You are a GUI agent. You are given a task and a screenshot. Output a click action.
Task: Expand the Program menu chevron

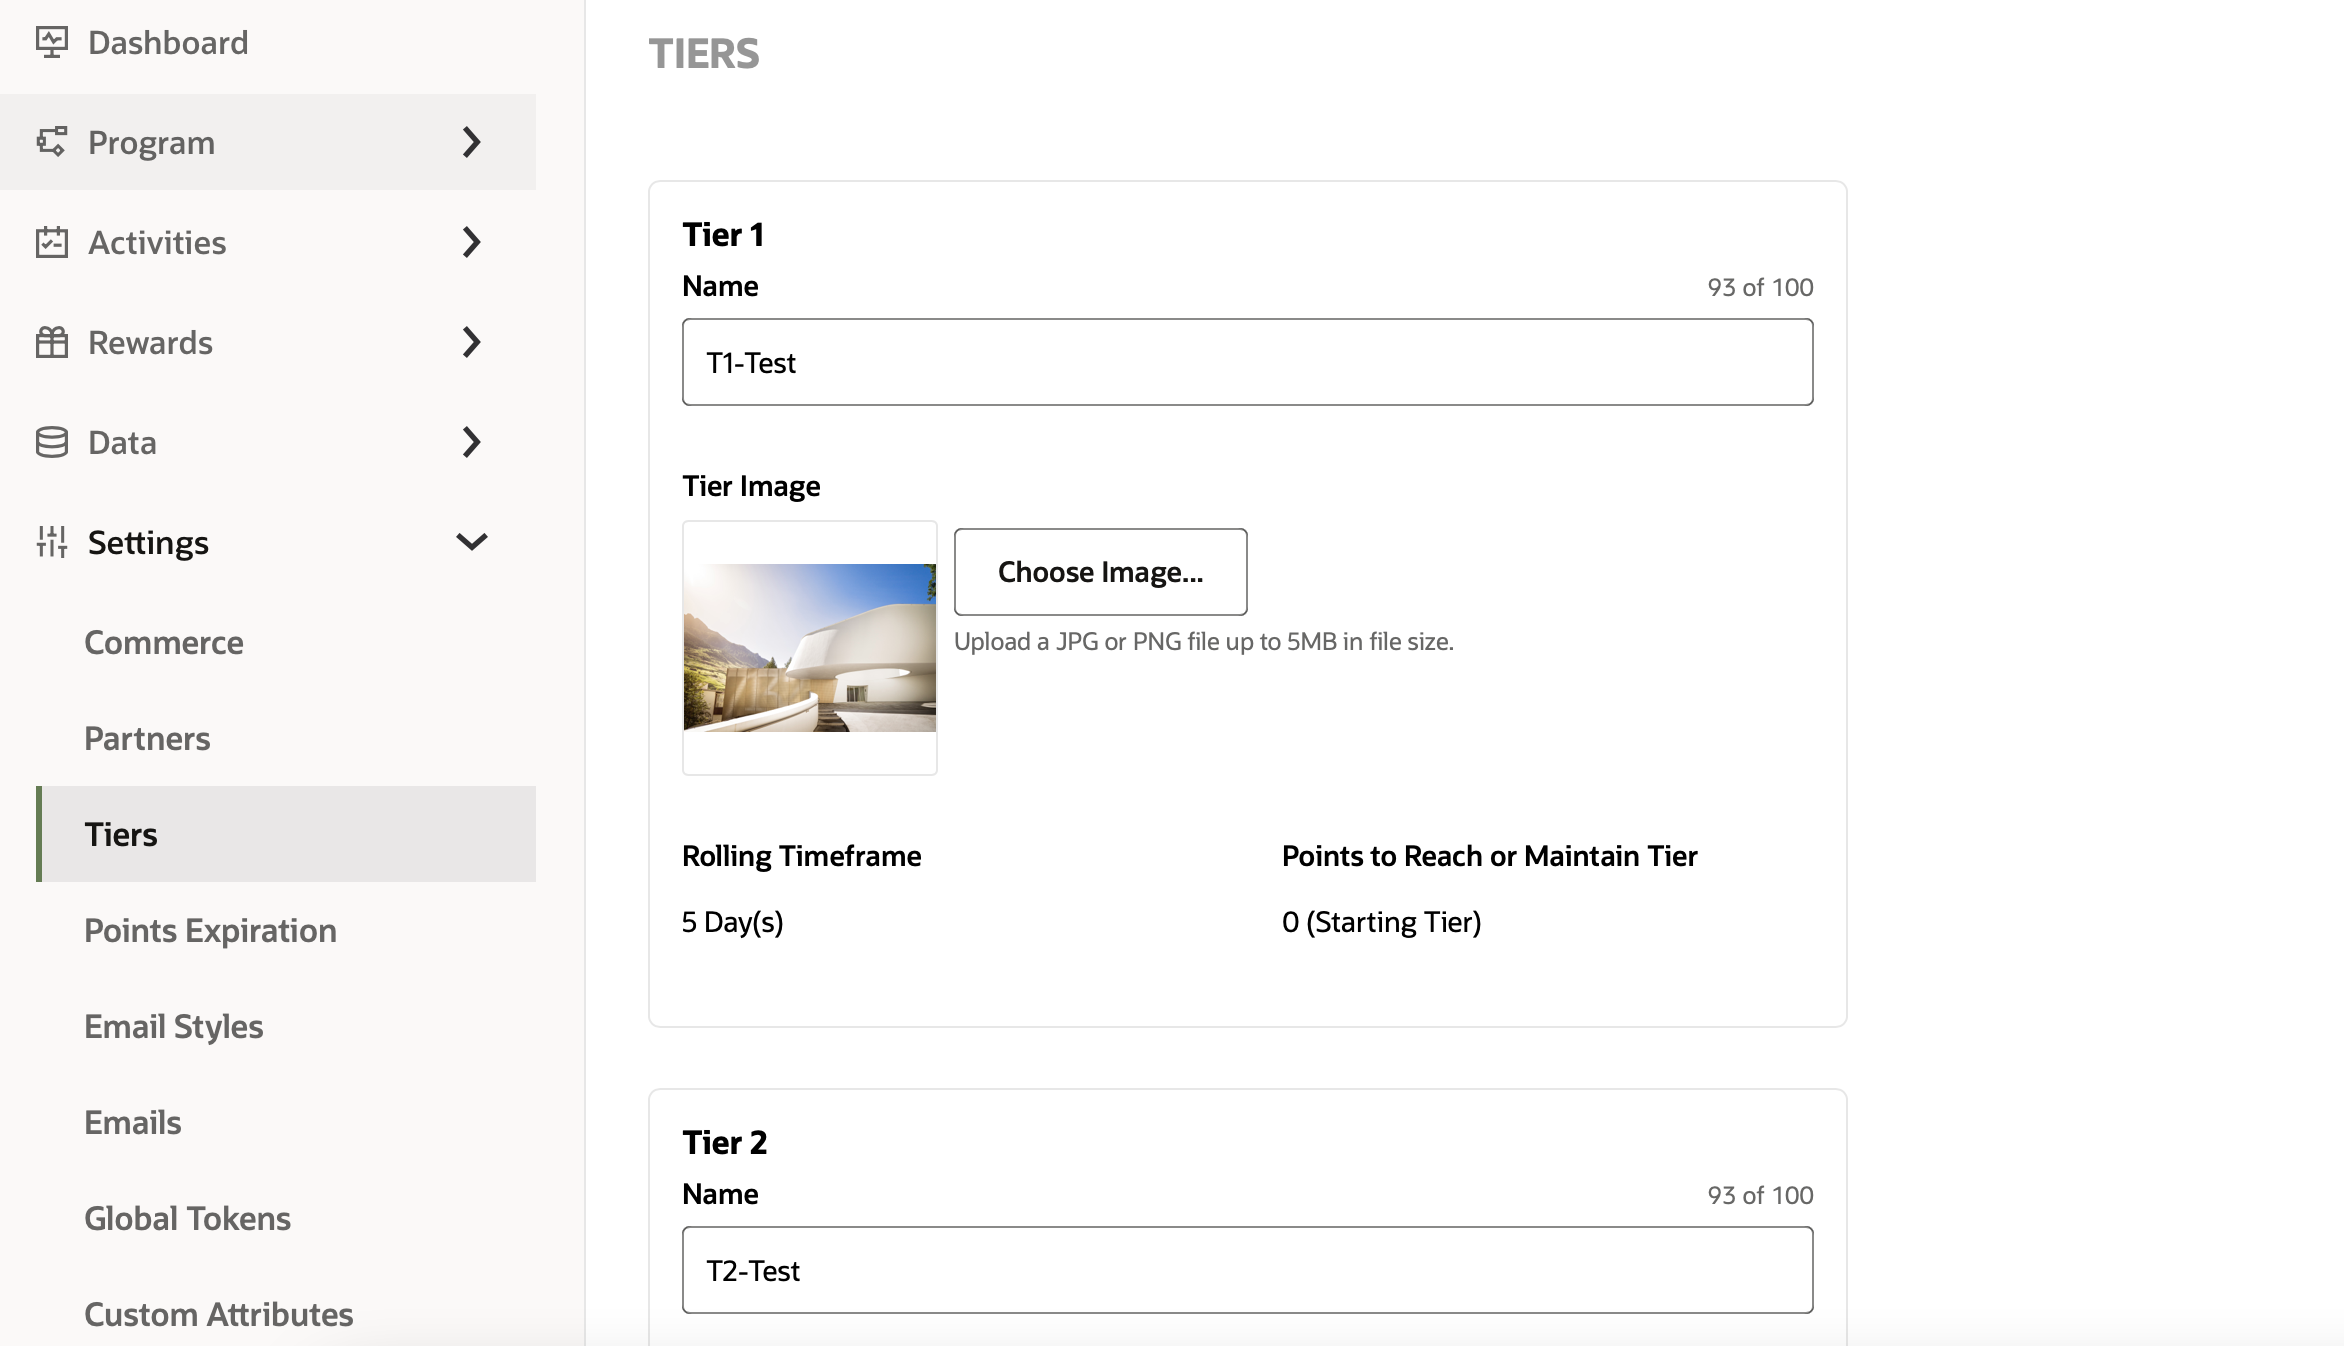point(472,142)
